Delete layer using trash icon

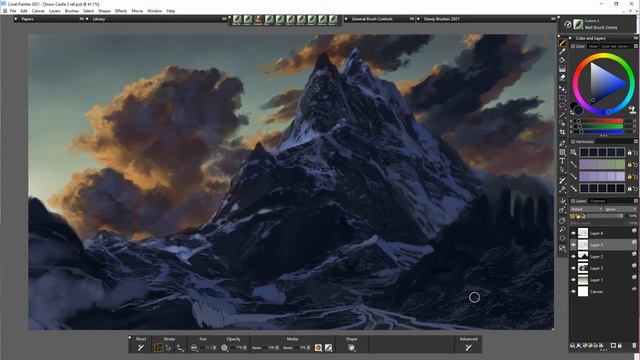tap(634, 345)
